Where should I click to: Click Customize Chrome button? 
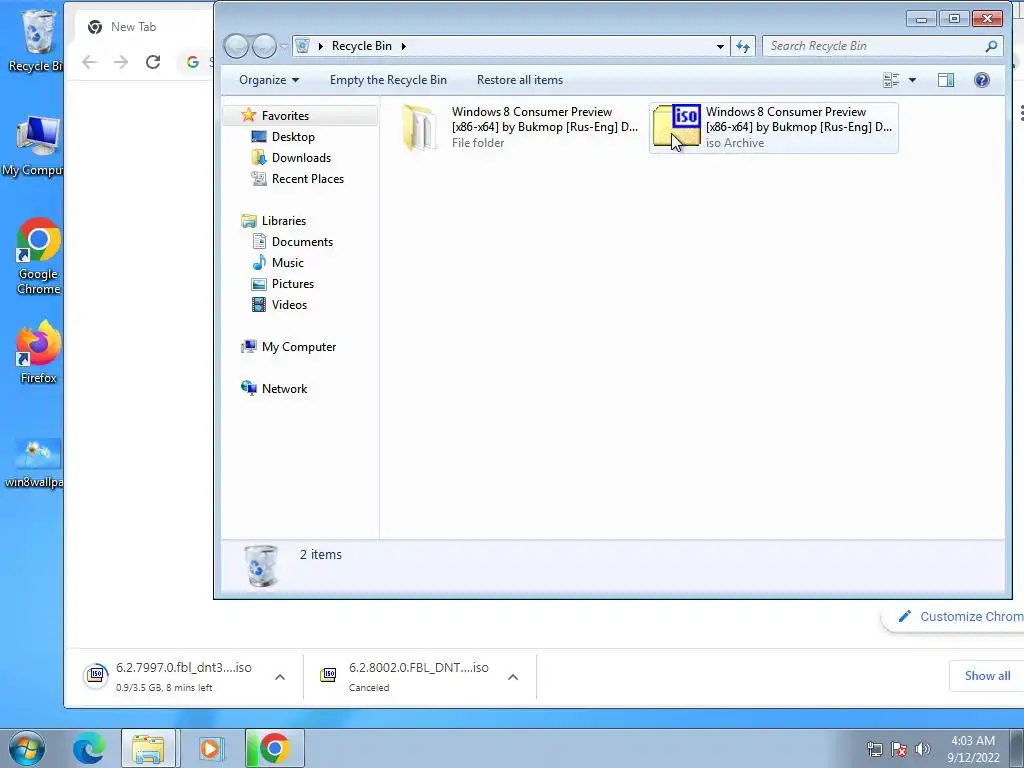click(x=954, y=616)
